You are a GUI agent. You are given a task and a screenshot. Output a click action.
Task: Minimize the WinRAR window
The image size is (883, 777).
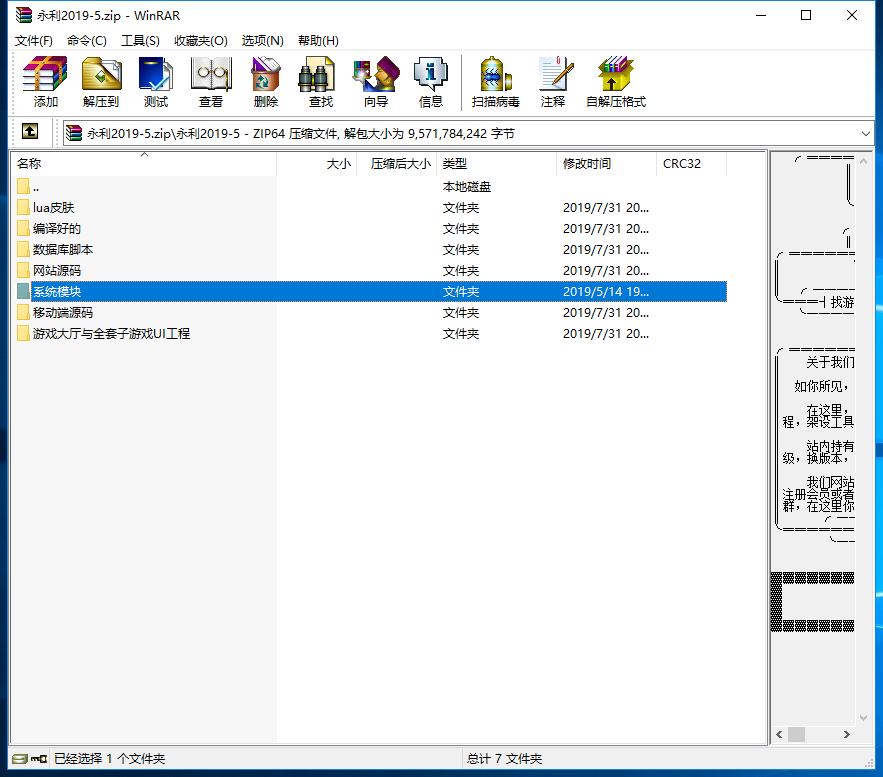(761, 15)
